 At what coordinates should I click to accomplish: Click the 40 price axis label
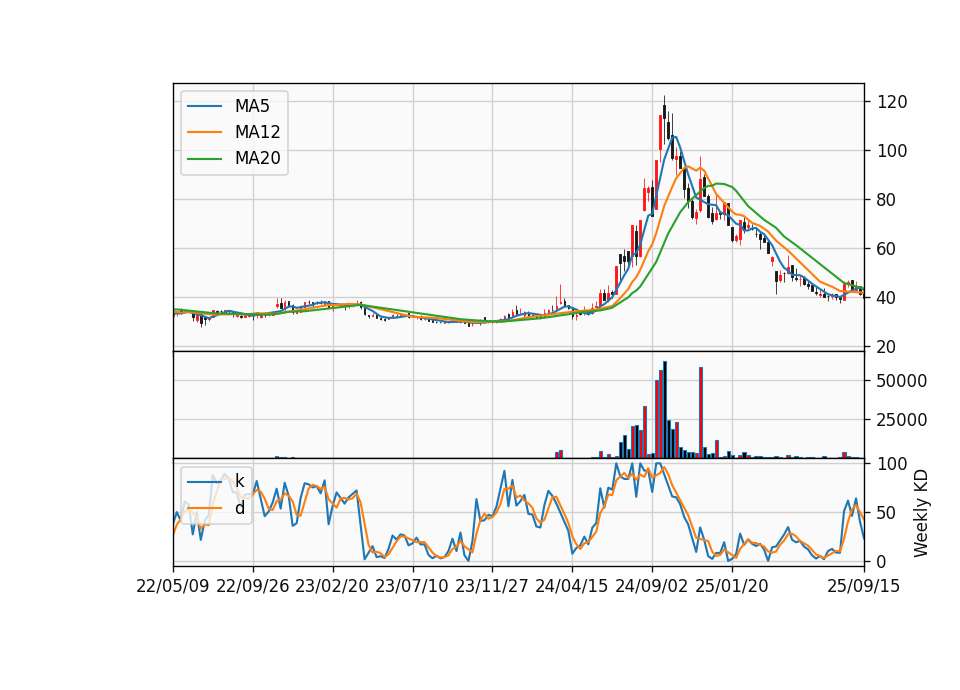click(x=887, y=298)
